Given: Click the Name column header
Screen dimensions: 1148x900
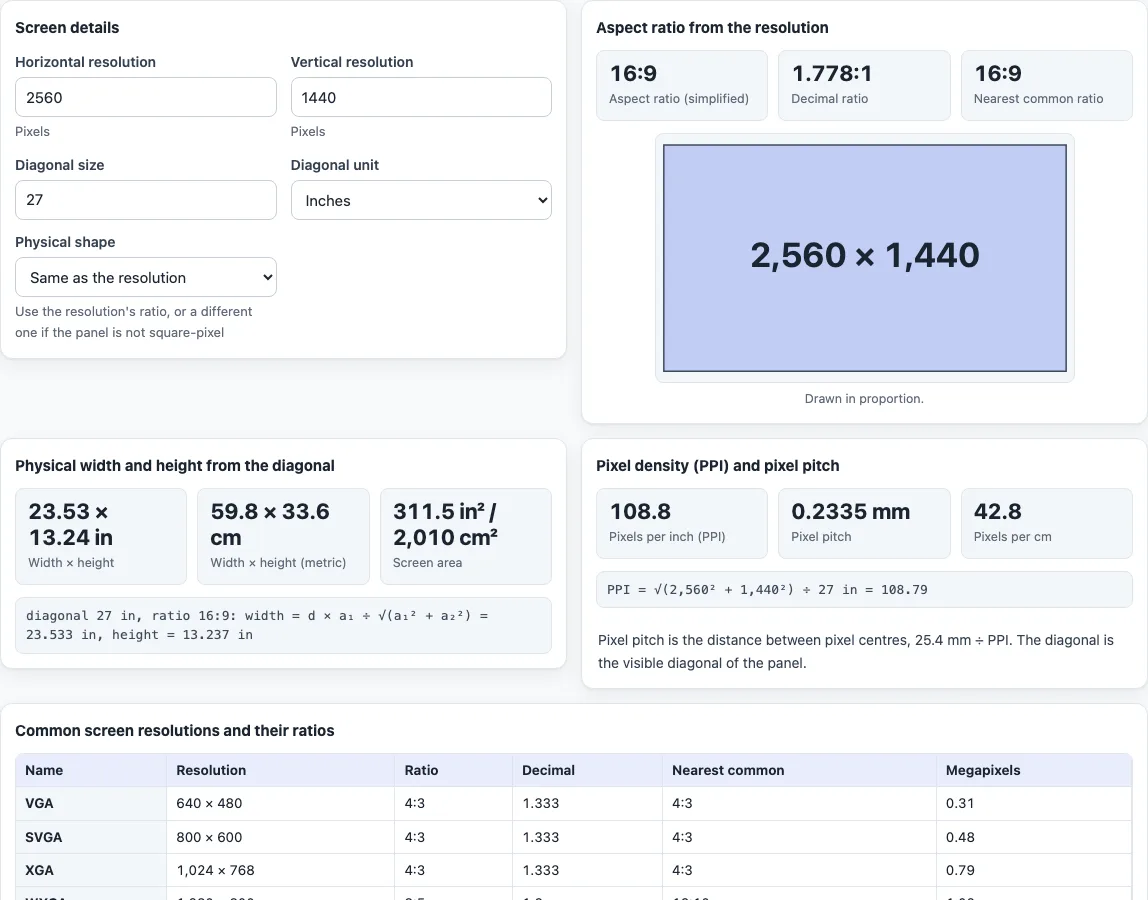Looking at the screenshot, I should click(x=91, y=770).
